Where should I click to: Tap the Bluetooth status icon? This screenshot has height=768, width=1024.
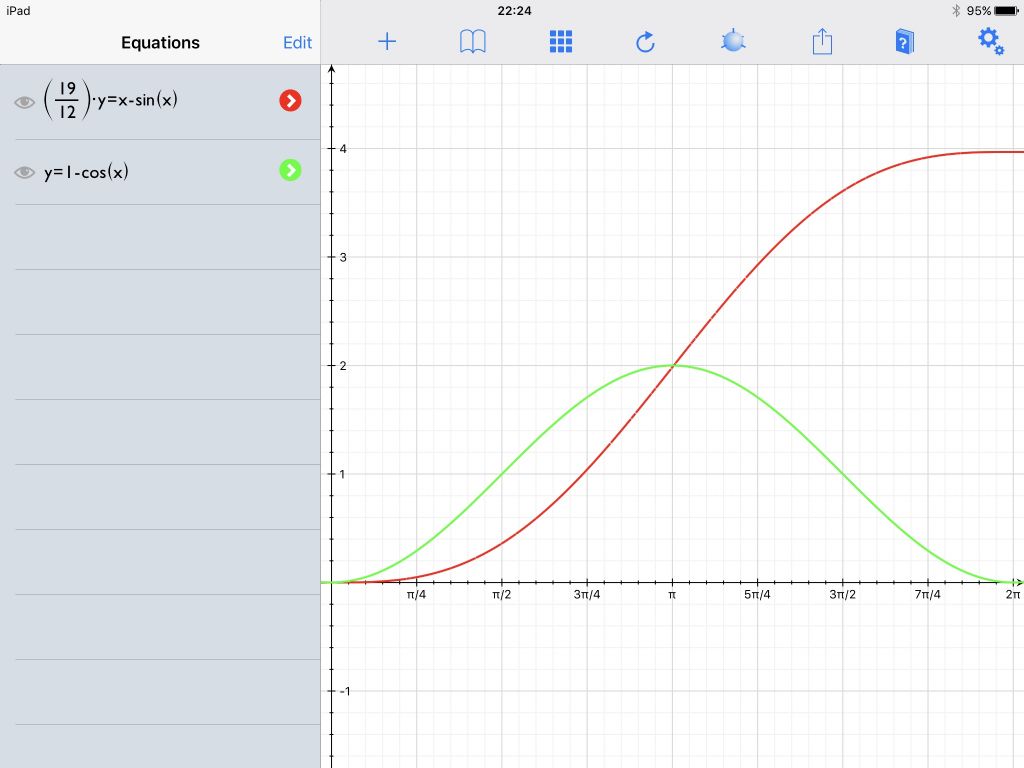pyautogui.click(x=956, y=11)
